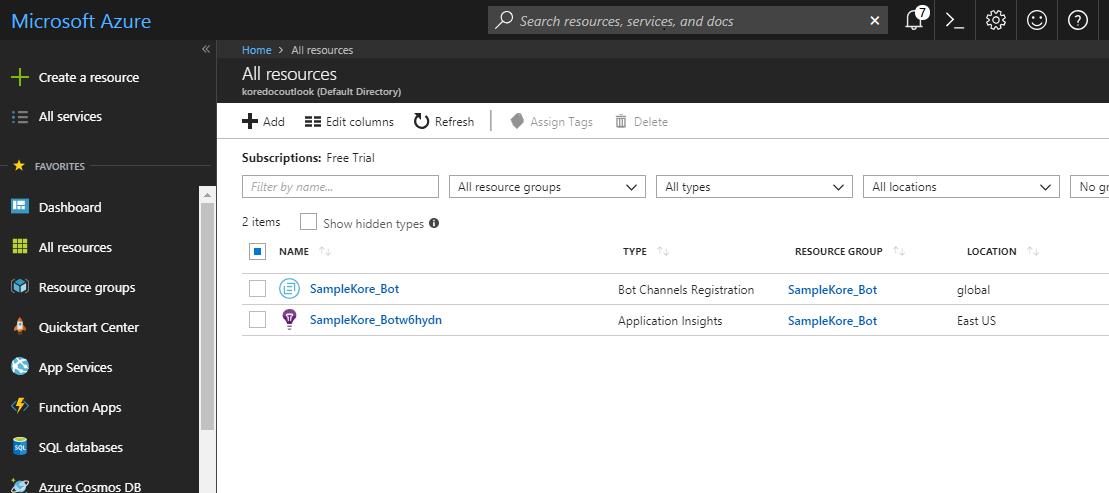
Task: Click the feedback smiley icon
Action: 1037,21
